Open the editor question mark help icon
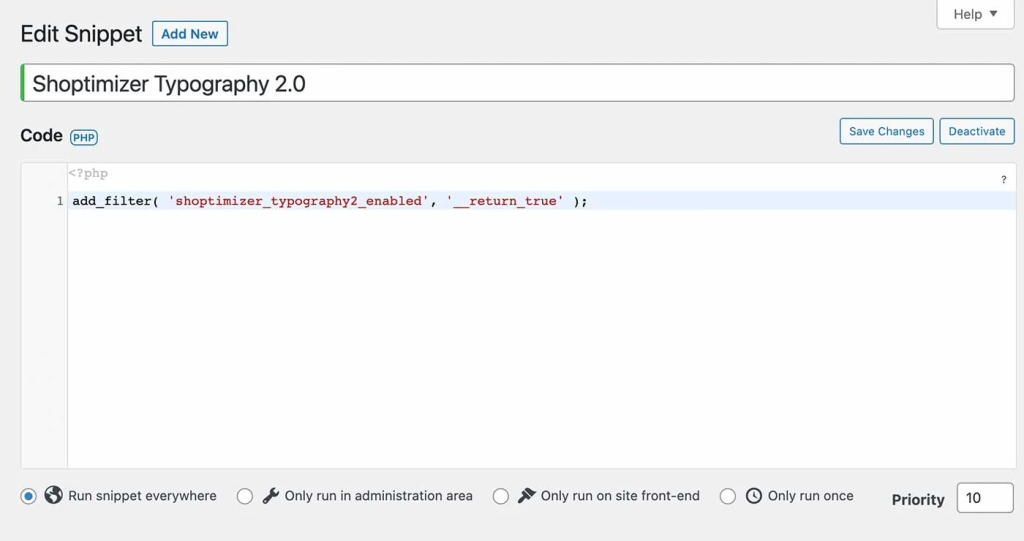 click(x=1003, y=180)
